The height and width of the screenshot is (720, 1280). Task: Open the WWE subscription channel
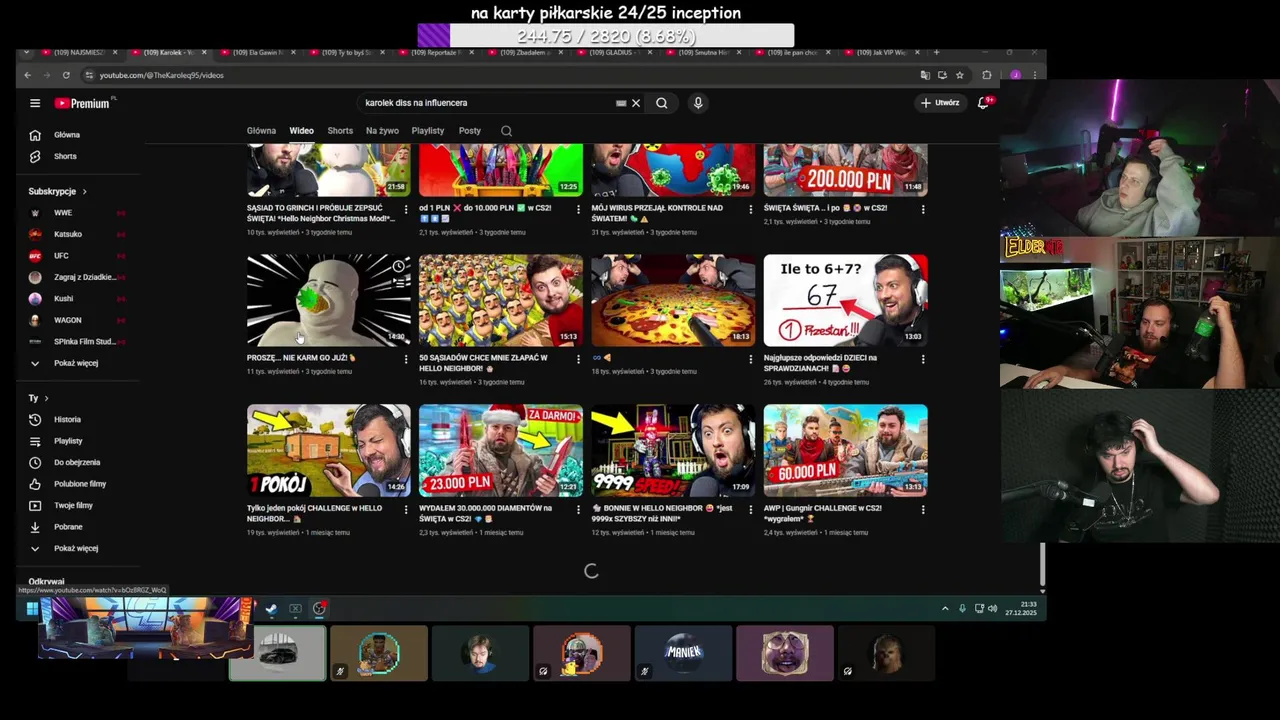click(x=64, y=213)
